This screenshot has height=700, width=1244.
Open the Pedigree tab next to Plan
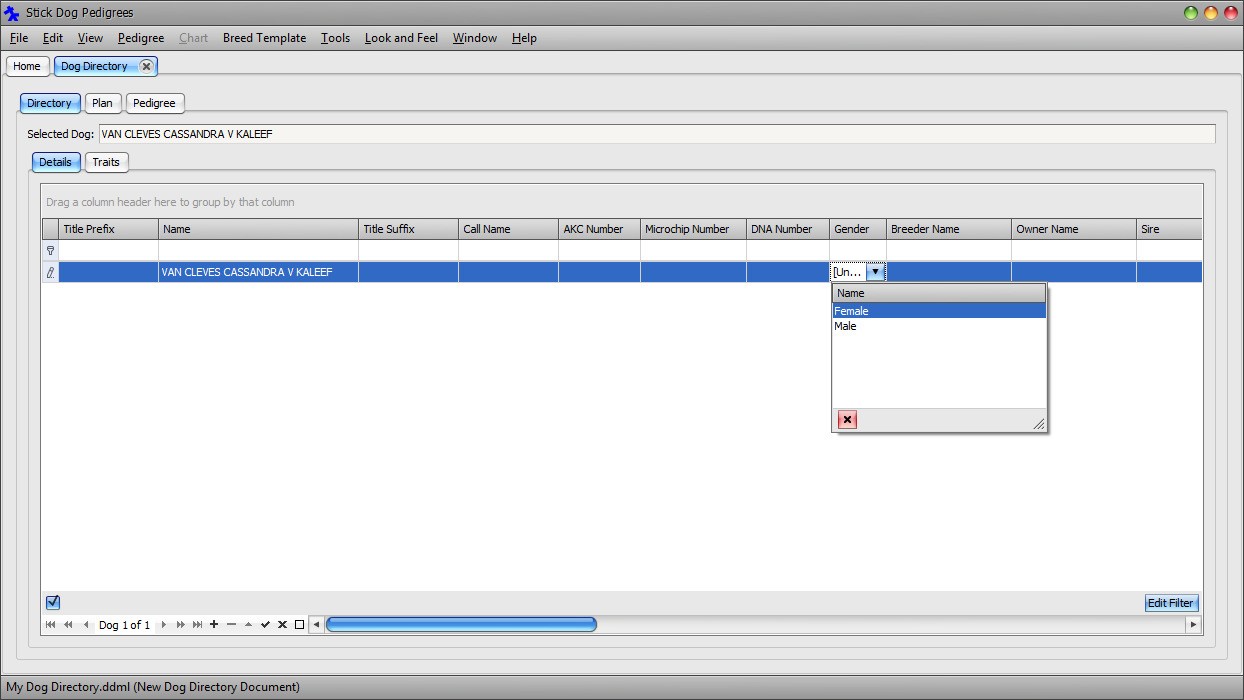tap(154, 103)
